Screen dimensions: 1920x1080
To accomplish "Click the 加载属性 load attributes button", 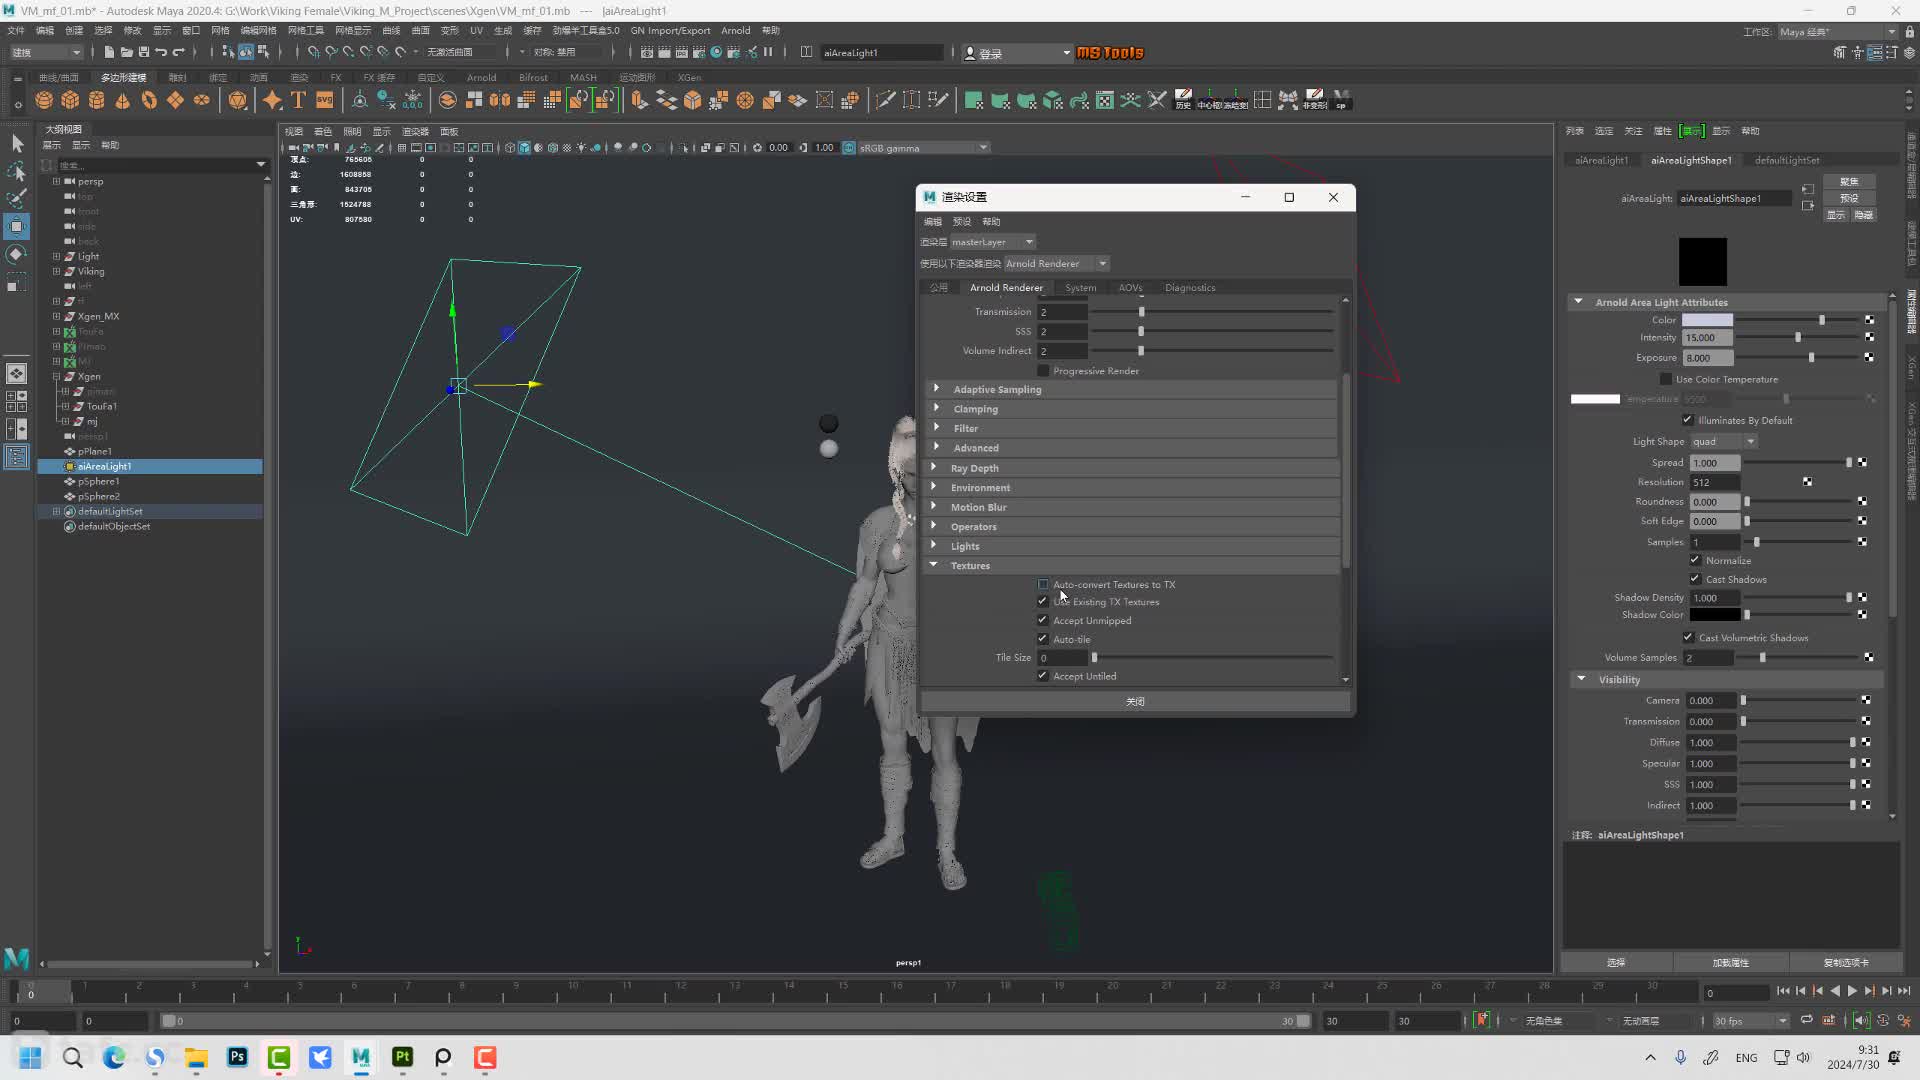I will click(x=1730, y=963).
